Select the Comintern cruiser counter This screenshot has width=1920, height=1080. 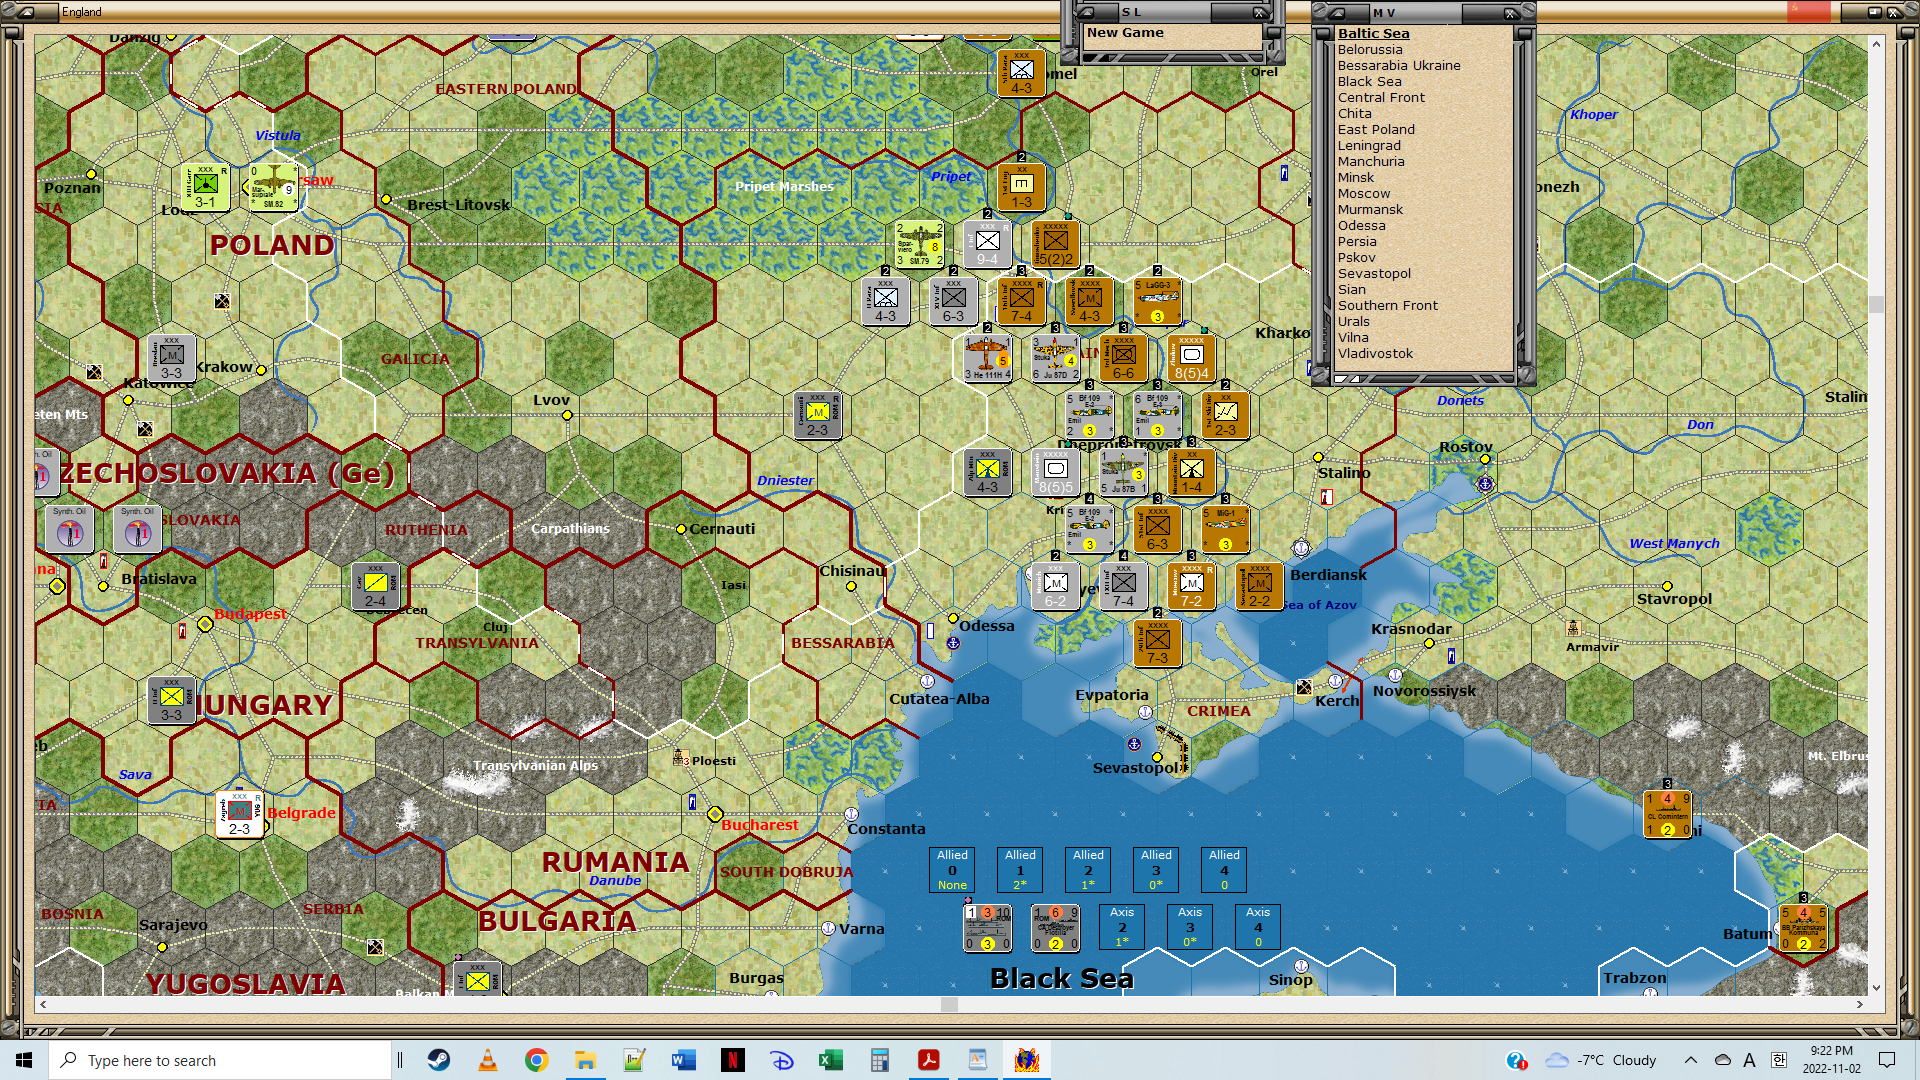(1667, 814)
